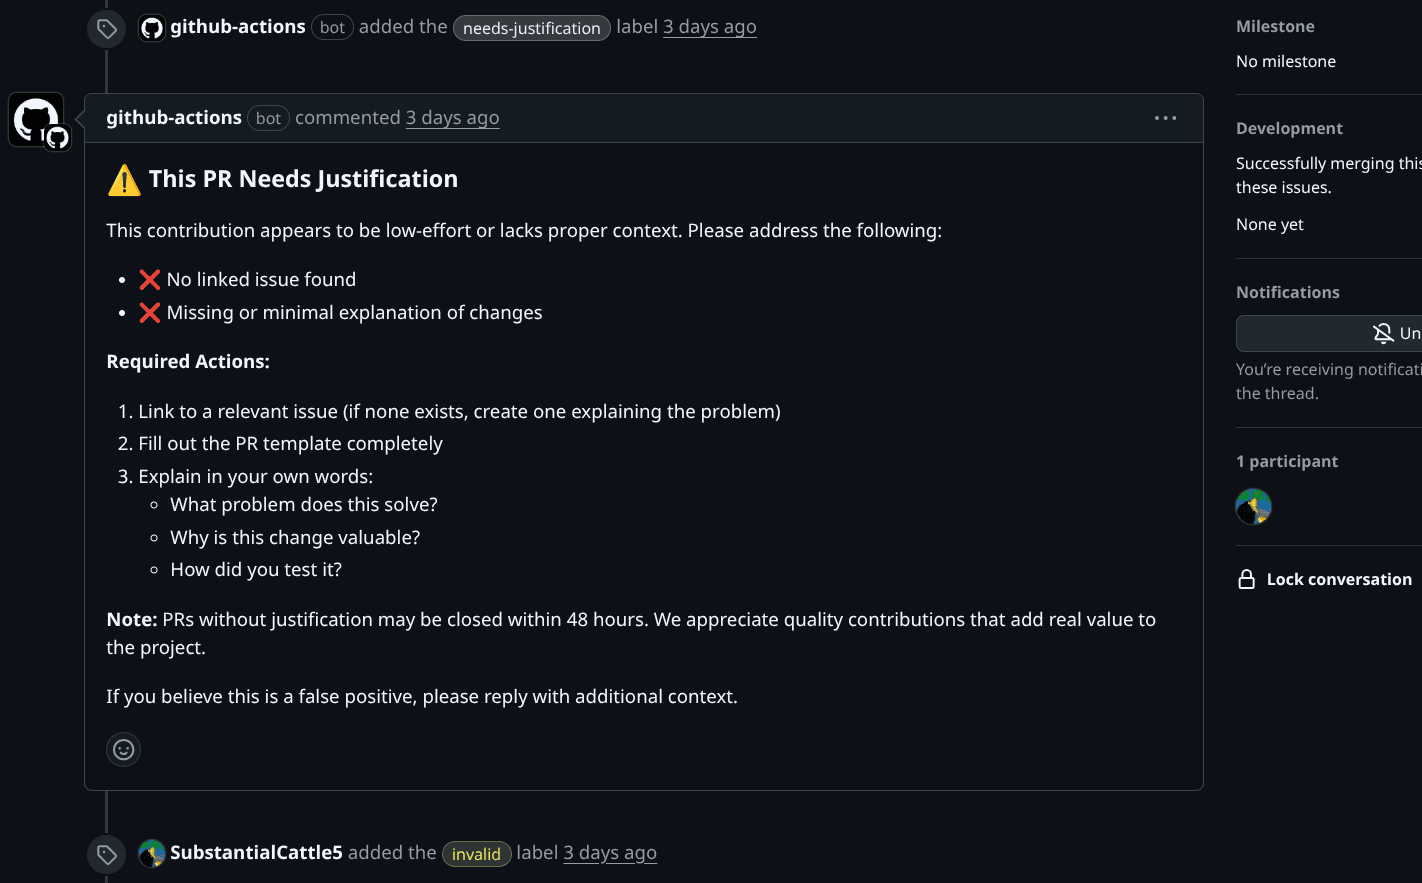The width and height of the screenshot is (1422, 883).
Task: Click the lock icon next to Lock conversation
Action: [1246, 580]
